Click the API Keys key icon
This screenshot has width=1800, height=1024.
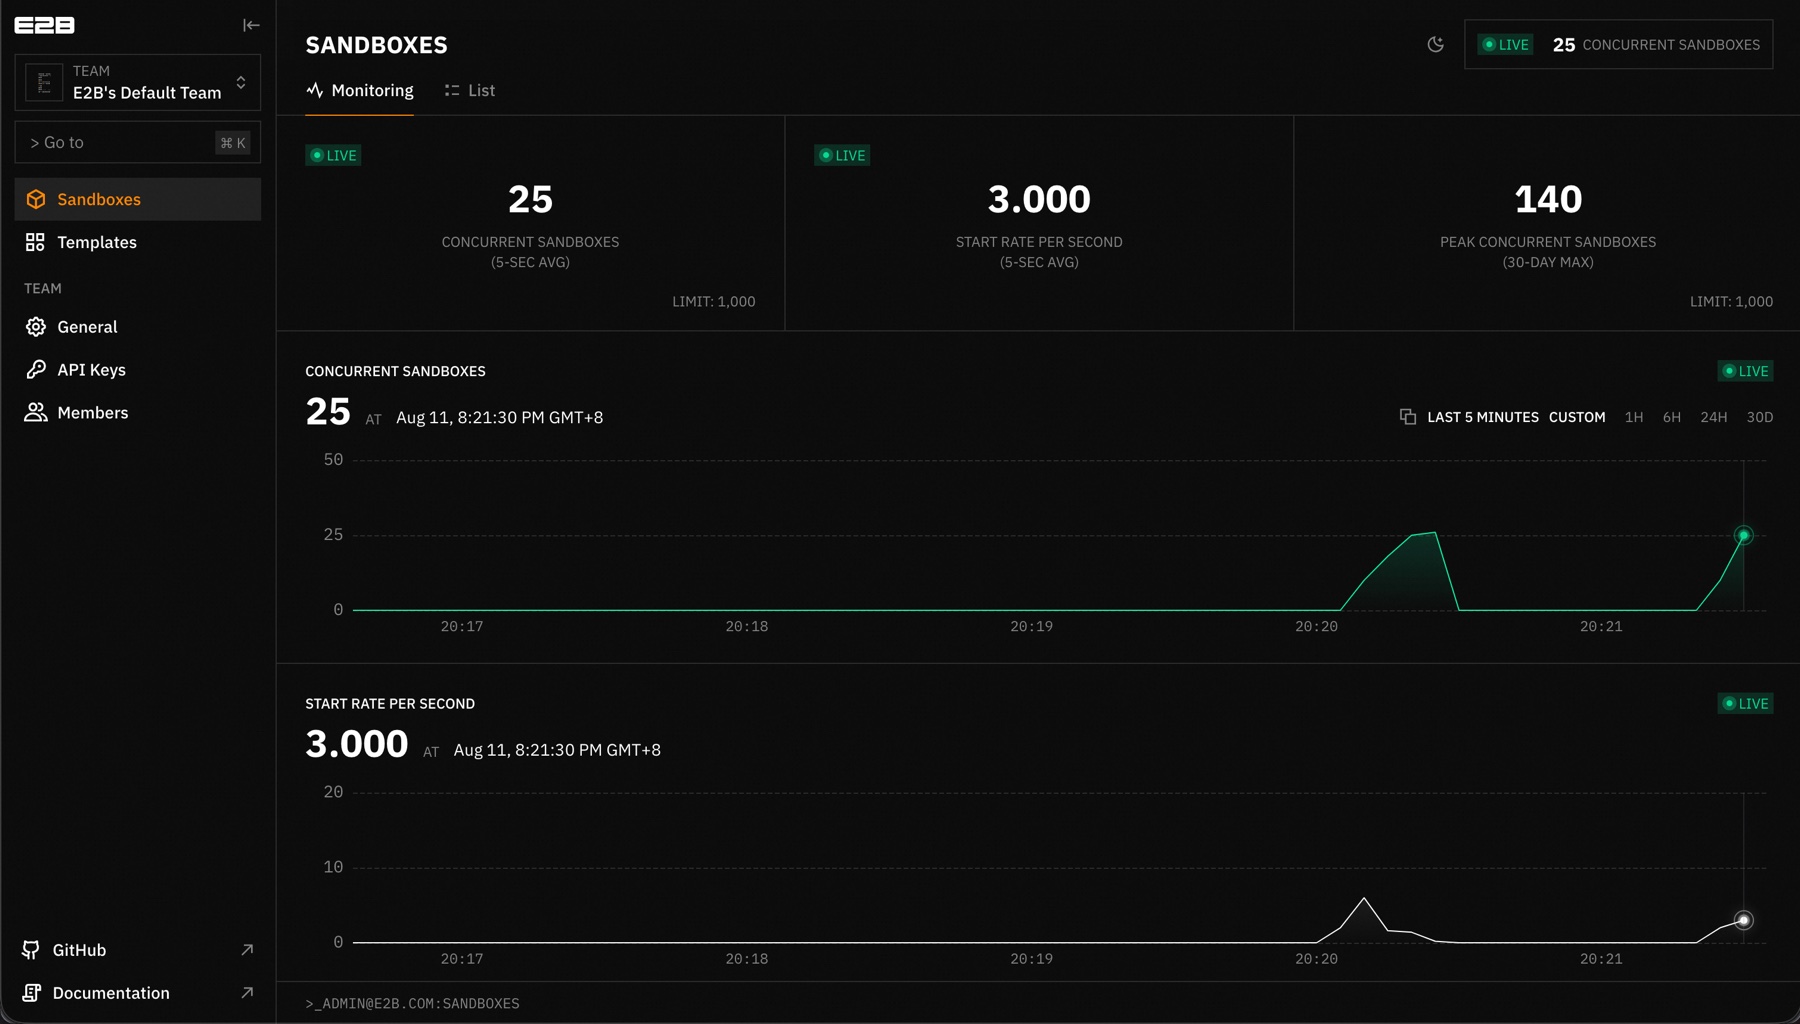click(36, 370)
